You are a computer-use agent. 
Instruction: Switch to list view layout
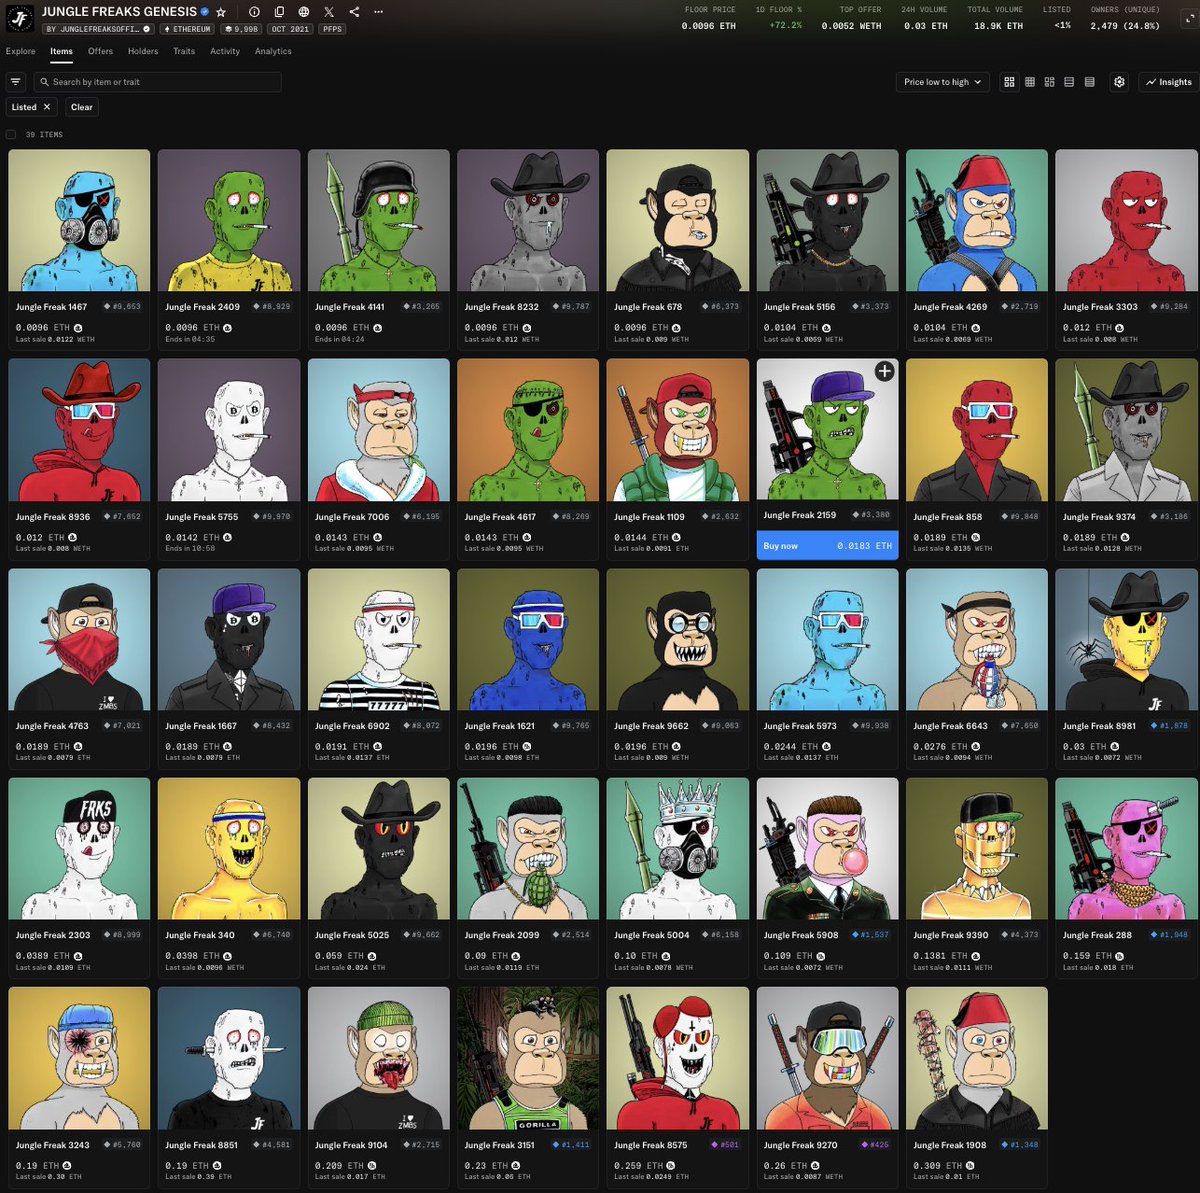click(x=1069, y=82)
